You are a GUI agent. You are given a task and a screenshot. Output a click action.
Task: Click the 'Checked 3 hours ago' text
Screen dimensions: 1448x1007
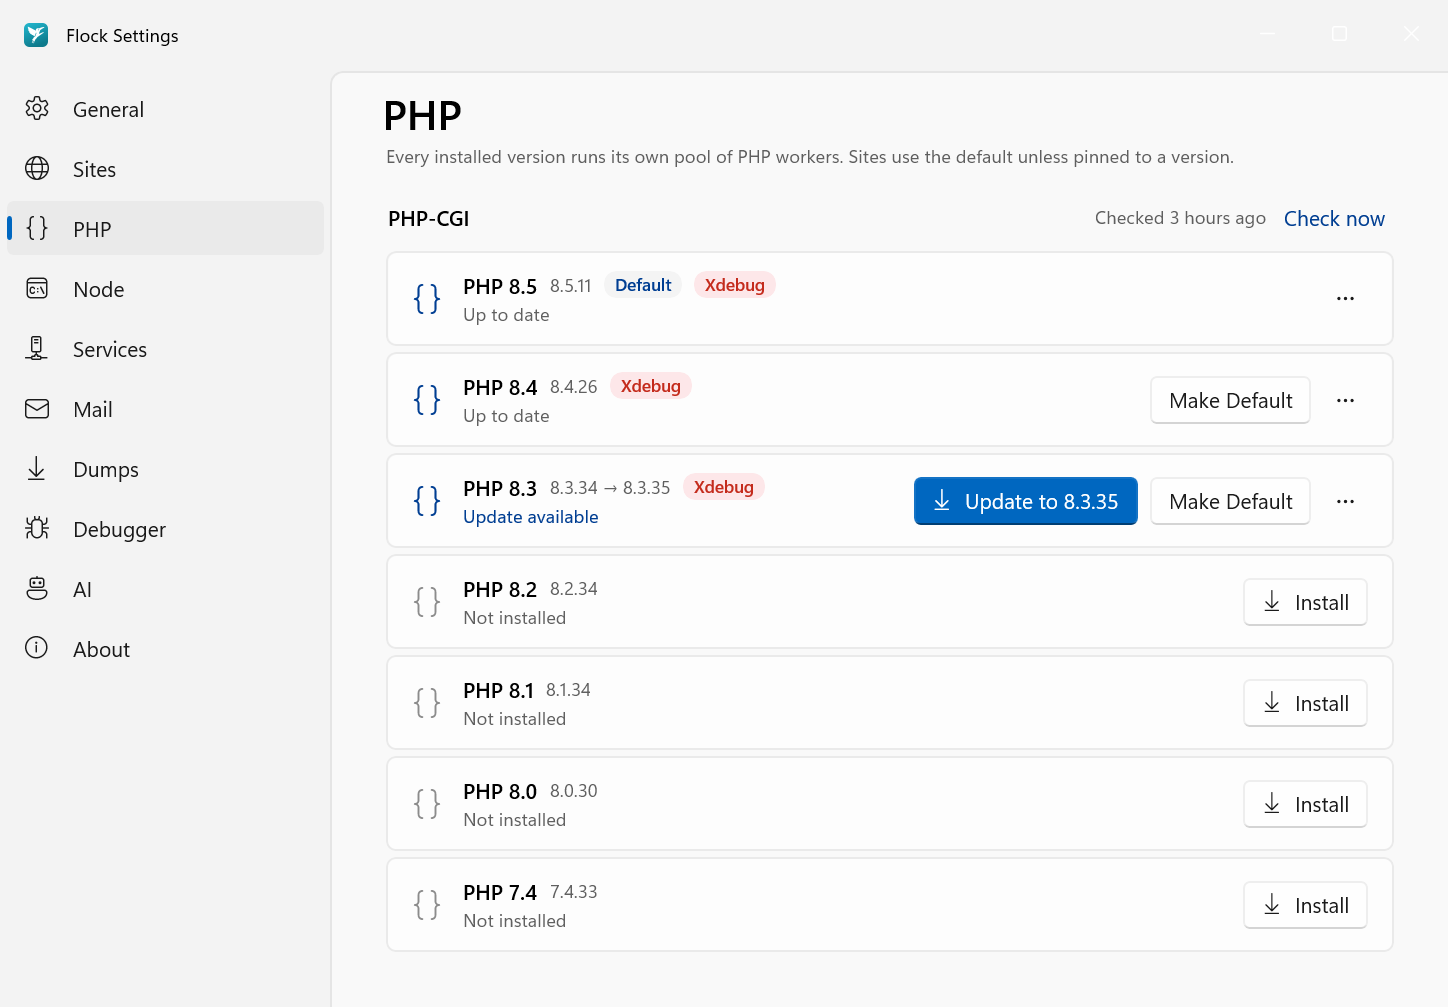coord(1180,218)
